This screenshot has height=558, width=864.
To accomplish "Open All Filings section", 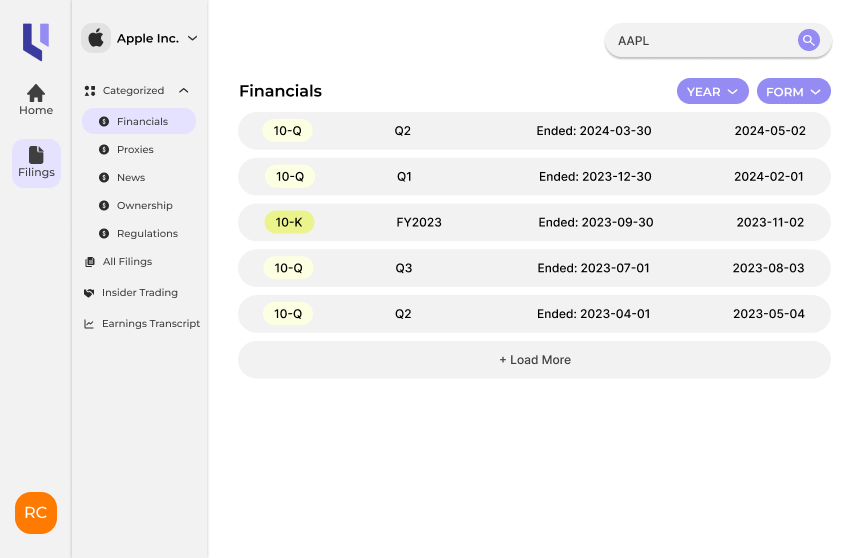I will [127, 262].
